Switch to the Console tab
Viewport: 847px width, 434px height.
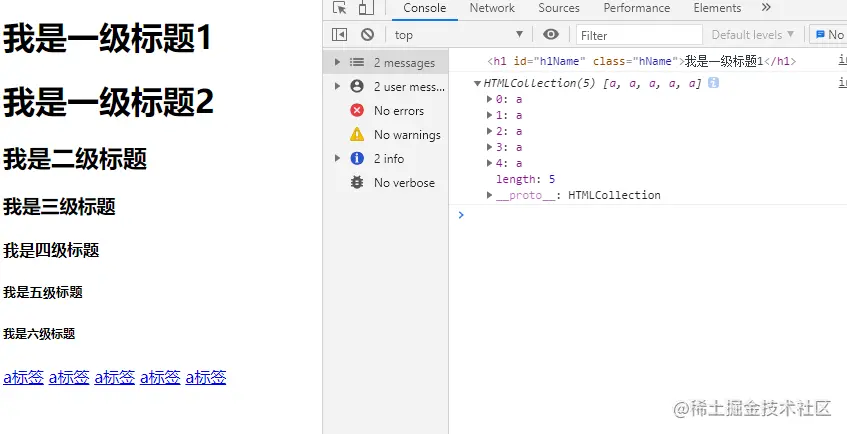click(425, 8)
